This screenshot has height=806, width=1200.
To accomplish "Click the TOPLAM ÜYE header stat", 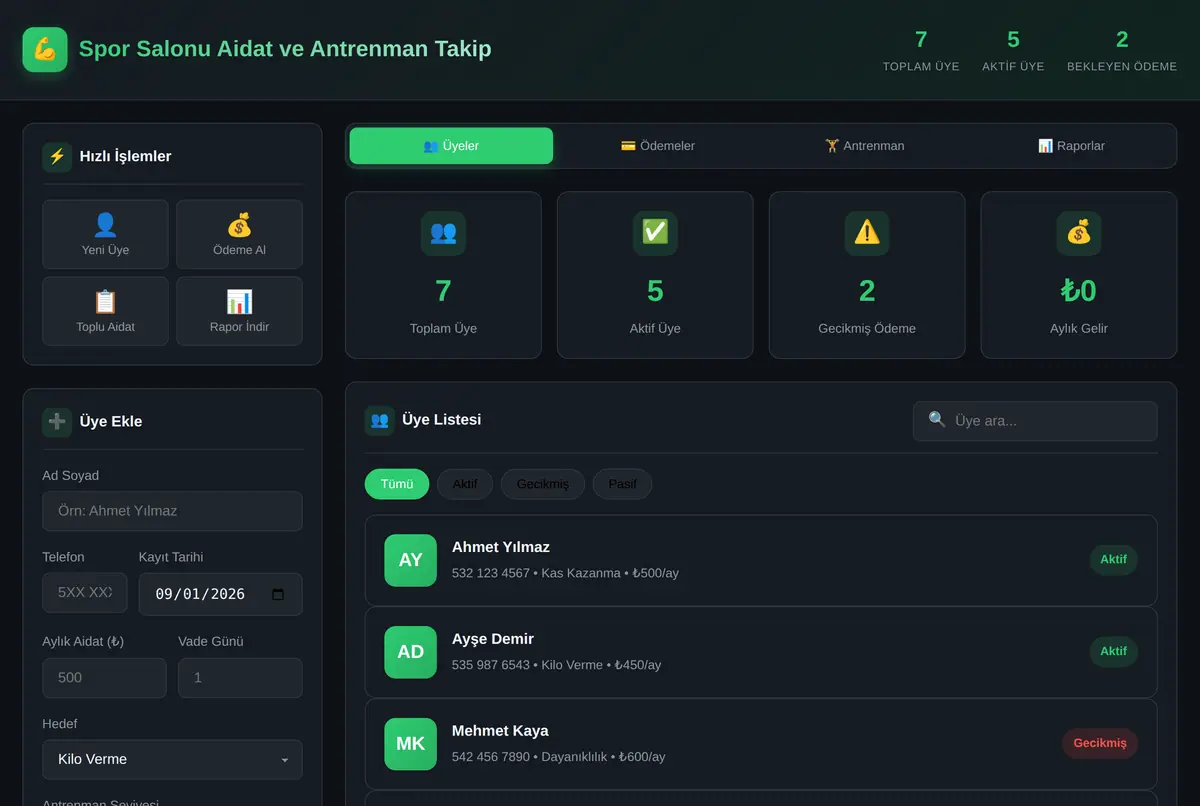I will (x=921, y=50).
